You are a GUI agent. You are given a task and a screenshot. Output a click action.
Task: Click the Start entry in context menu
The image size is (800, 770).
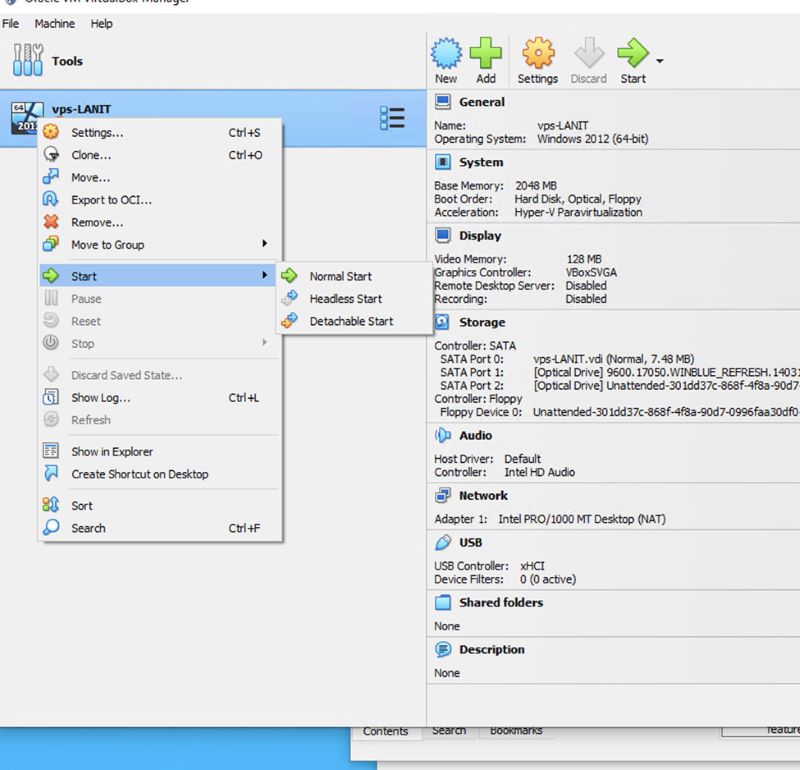point(158,276)
